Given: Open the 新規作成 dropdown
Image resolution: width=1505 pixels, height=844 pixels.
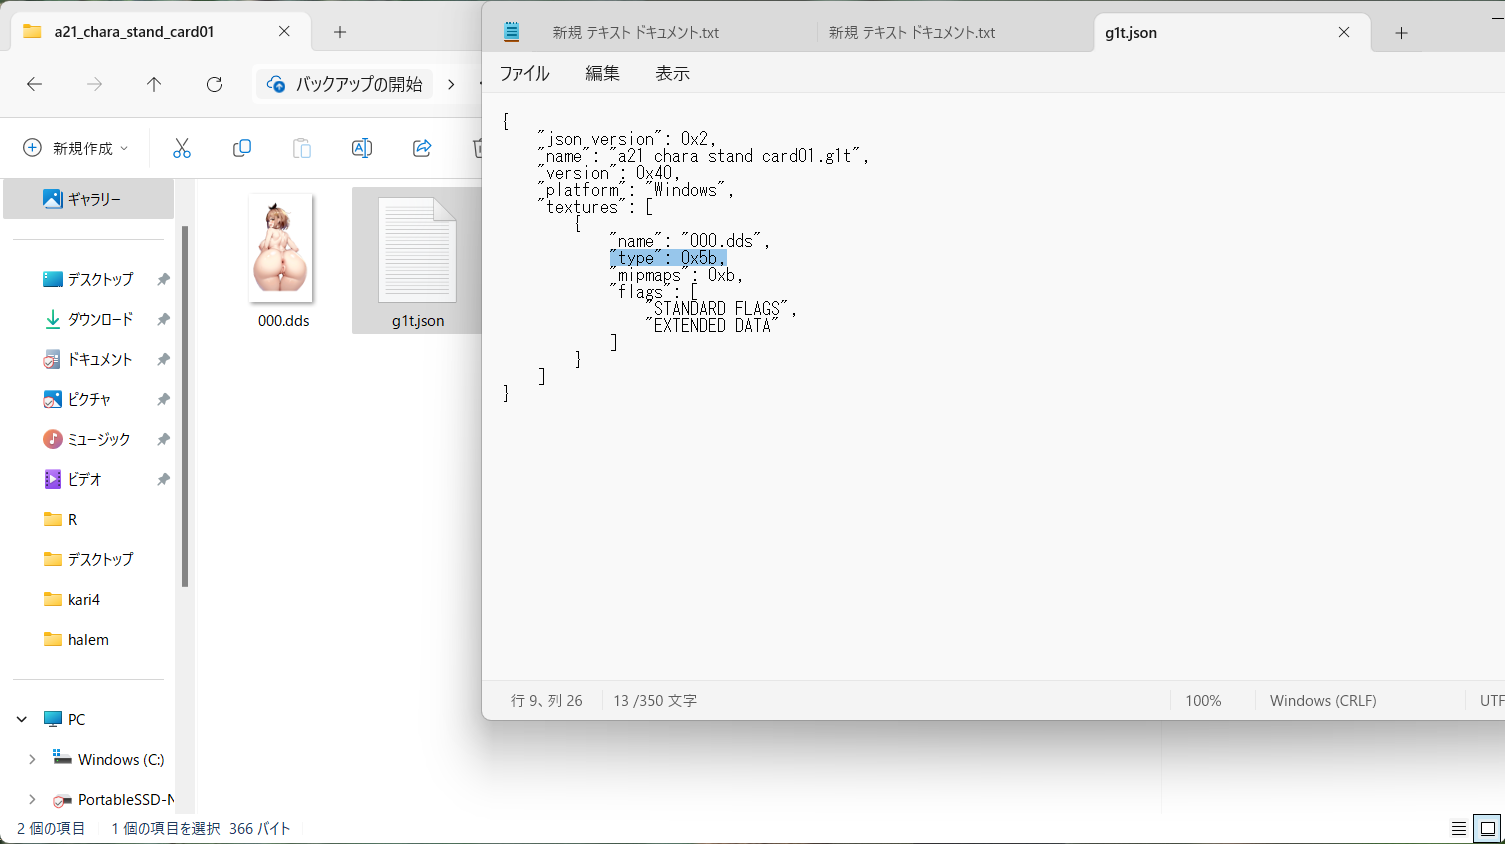Looking at the screenshot, I should pos(77,148).
